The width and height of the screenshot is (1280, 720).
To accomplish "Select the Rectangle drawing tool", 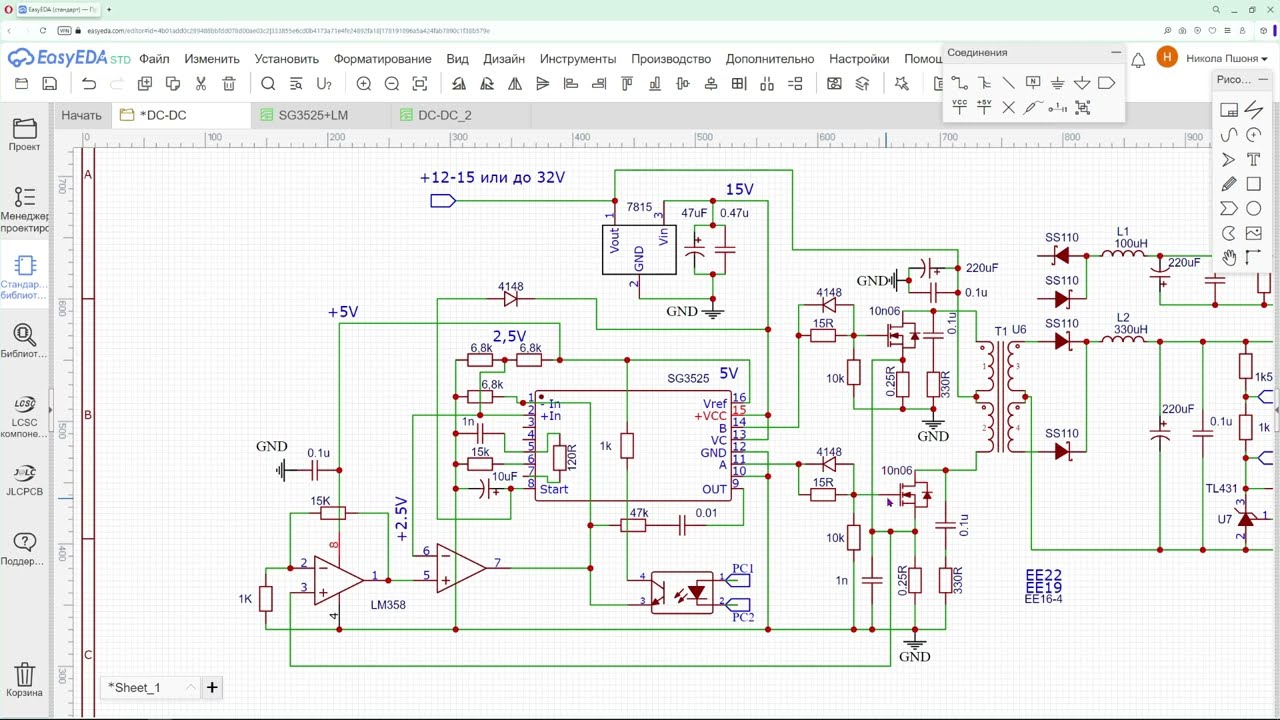I will pyautogui.click(x=1253, y=184).
